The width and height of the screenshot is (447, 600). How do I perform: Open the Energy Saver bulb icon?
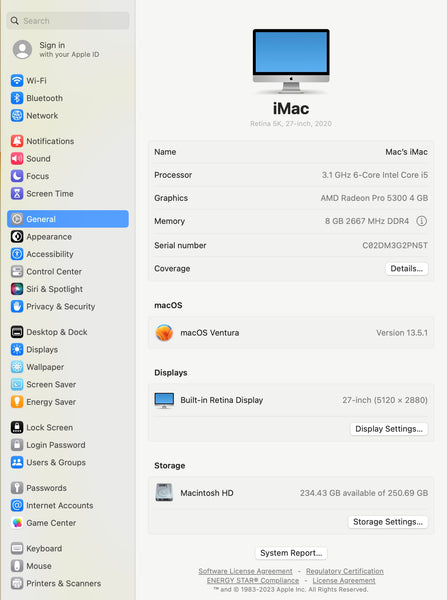coord(17,402)
